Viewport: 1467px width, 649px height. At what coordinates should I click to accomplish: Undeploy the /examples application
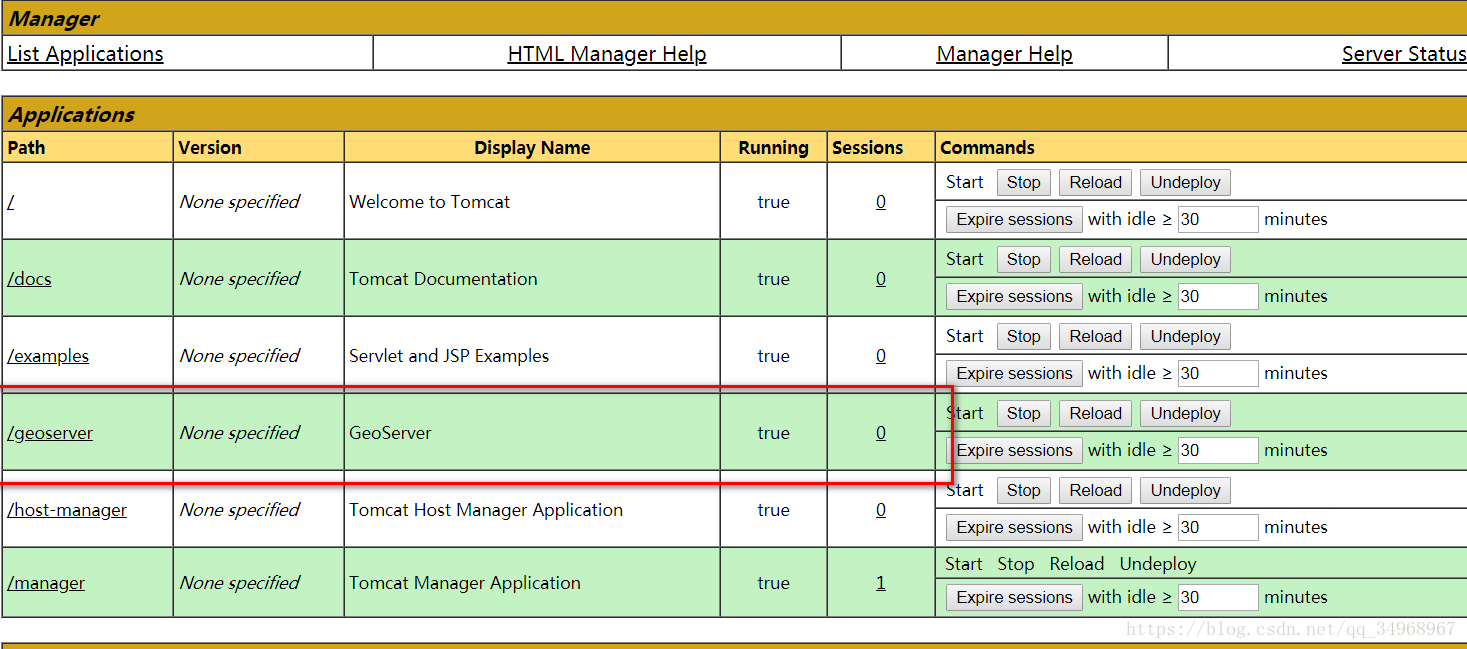(1186, 336)
